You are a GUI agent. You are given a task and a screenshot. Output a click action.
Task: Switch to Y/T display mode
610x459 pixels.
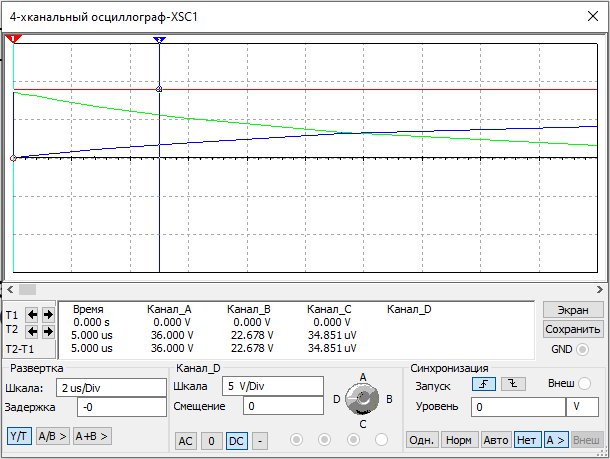click(x=19, y=436)
